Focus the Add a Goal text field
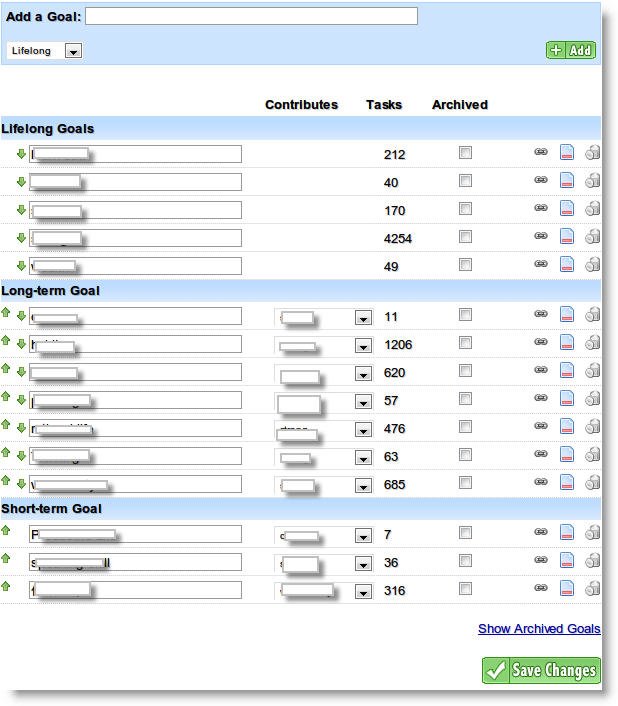This screenshot has width=618, height=706. coord(251,16)
